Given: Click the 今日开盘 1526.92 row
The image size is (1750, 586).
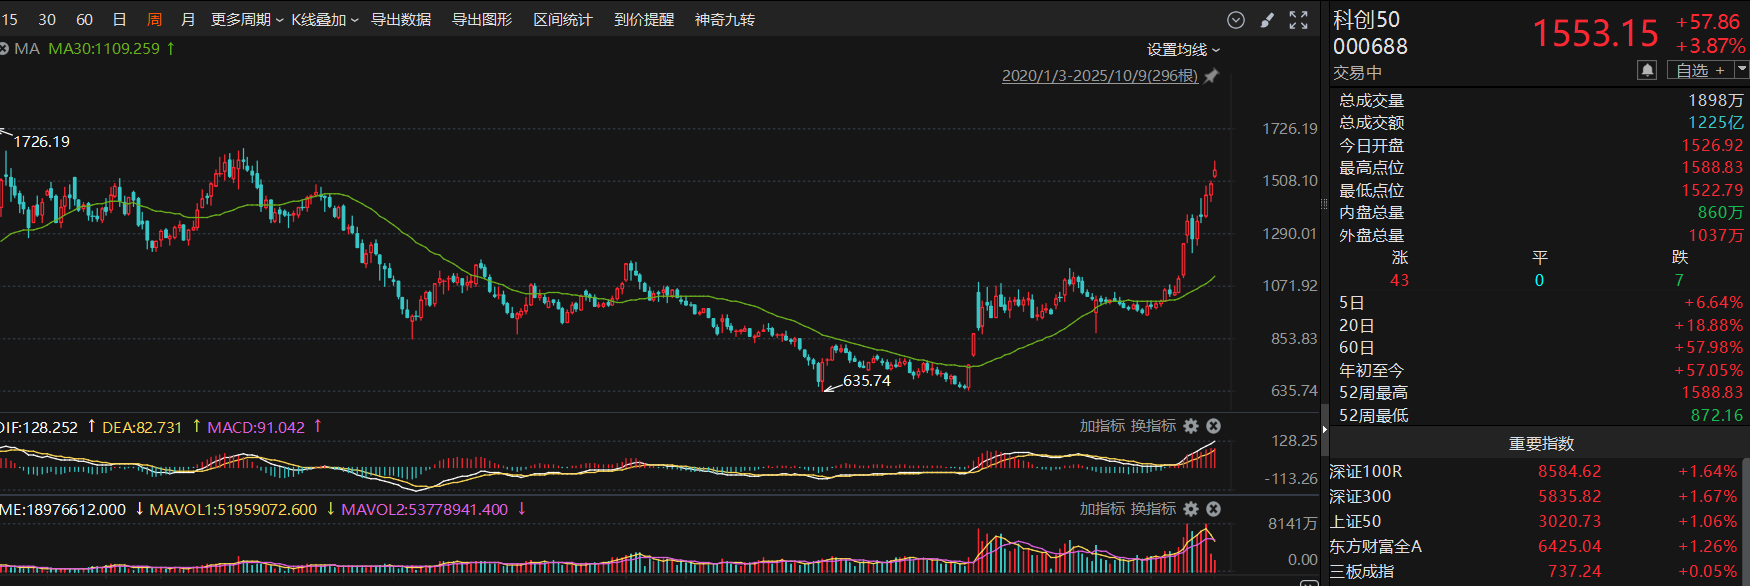Looking at the screenshot, I should pos(1541,145).
